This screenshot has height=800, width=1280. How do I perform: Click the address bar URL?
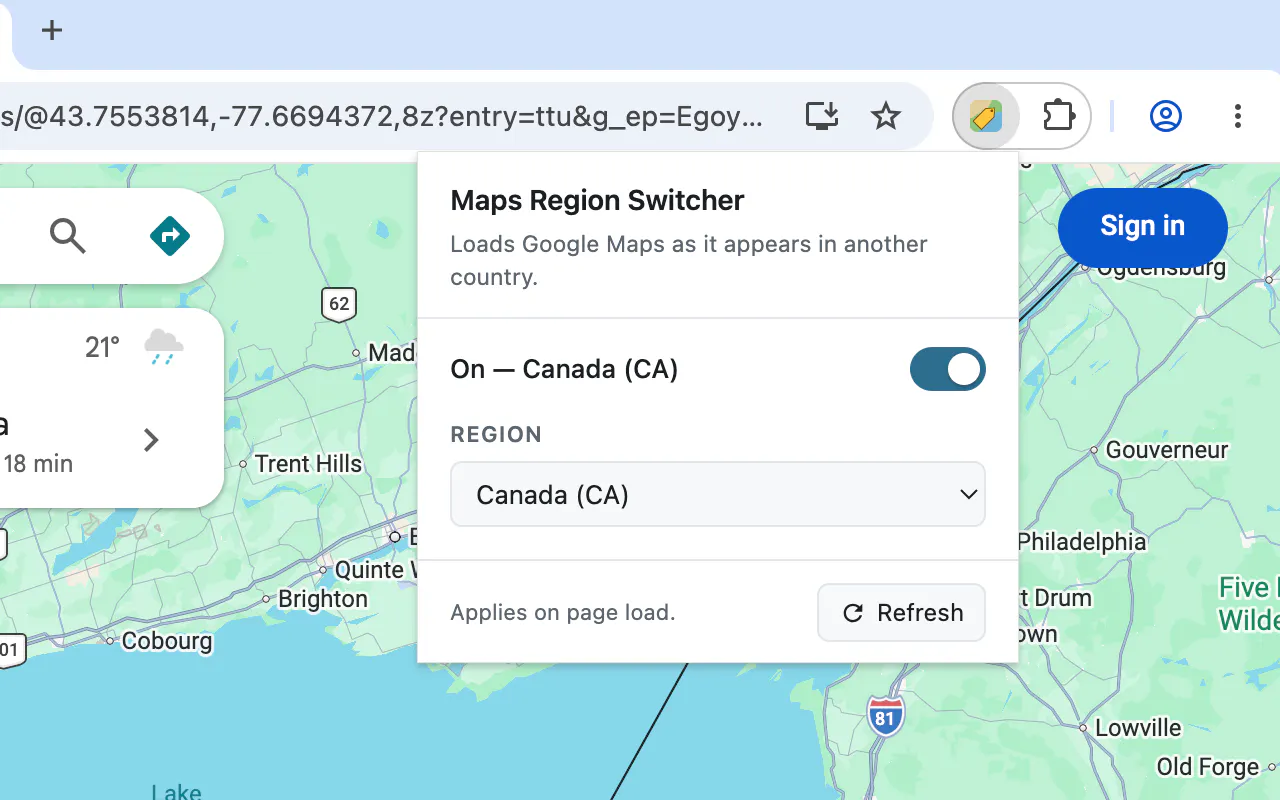click(382, 116)
